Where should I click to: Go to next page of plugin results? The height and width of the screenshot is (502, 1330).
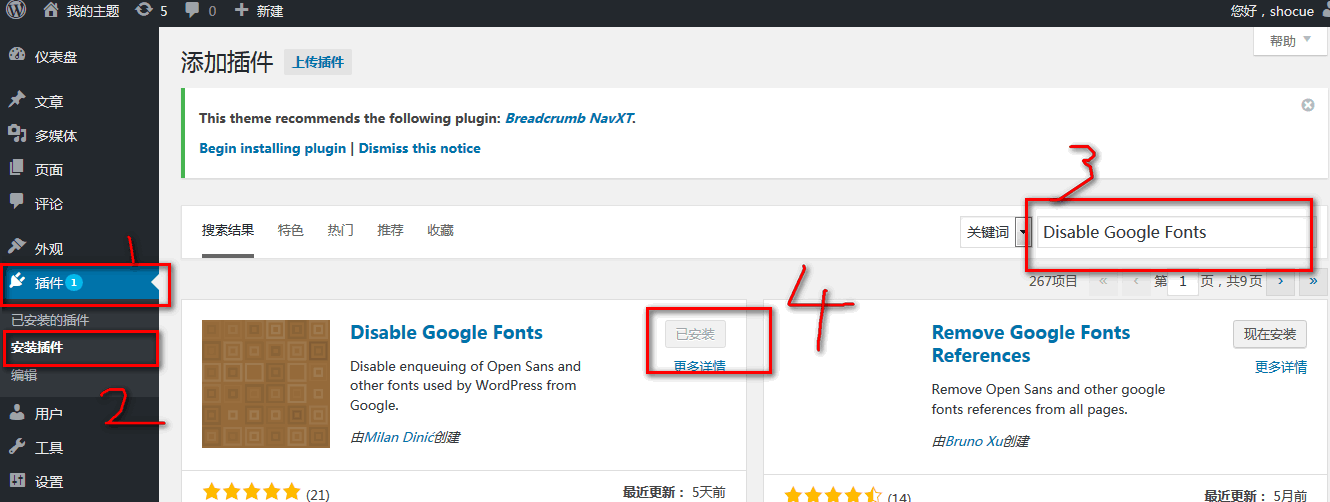pyautogui.click(x=1280, y=282)
